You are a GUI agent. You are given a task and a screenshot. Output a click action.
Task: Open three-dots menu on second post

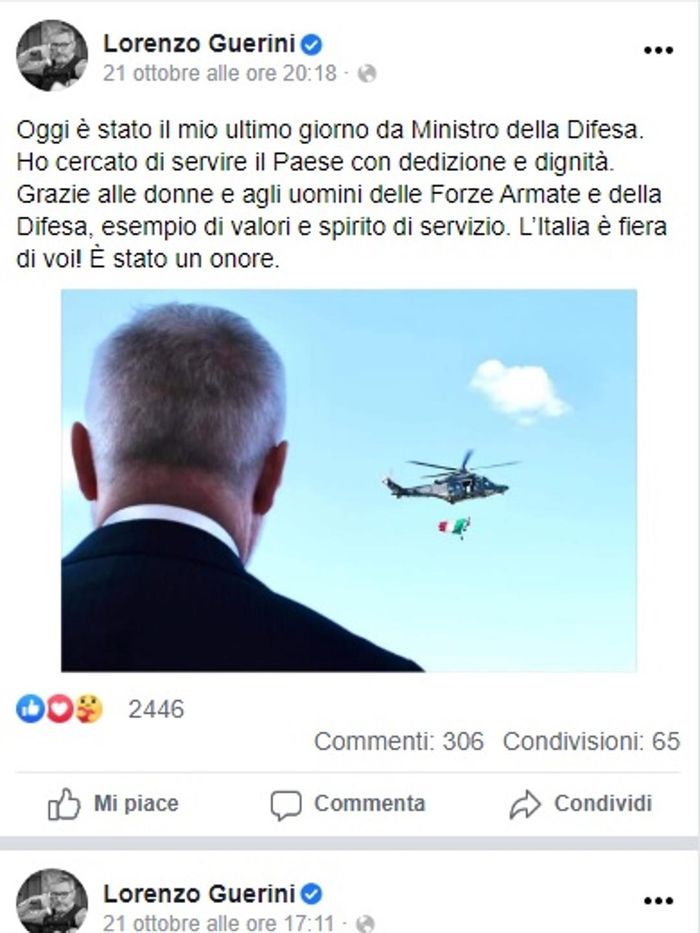click(658, 901)
